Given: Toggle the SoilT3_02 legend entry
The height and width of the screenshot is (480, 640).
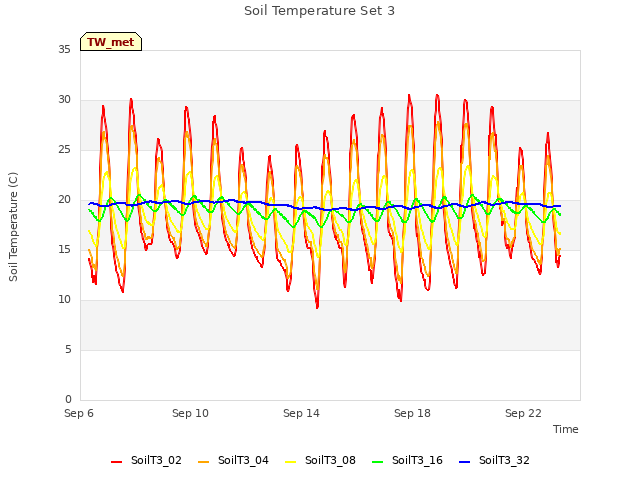Looking at the screenshot, I should [x=146, y=460].
